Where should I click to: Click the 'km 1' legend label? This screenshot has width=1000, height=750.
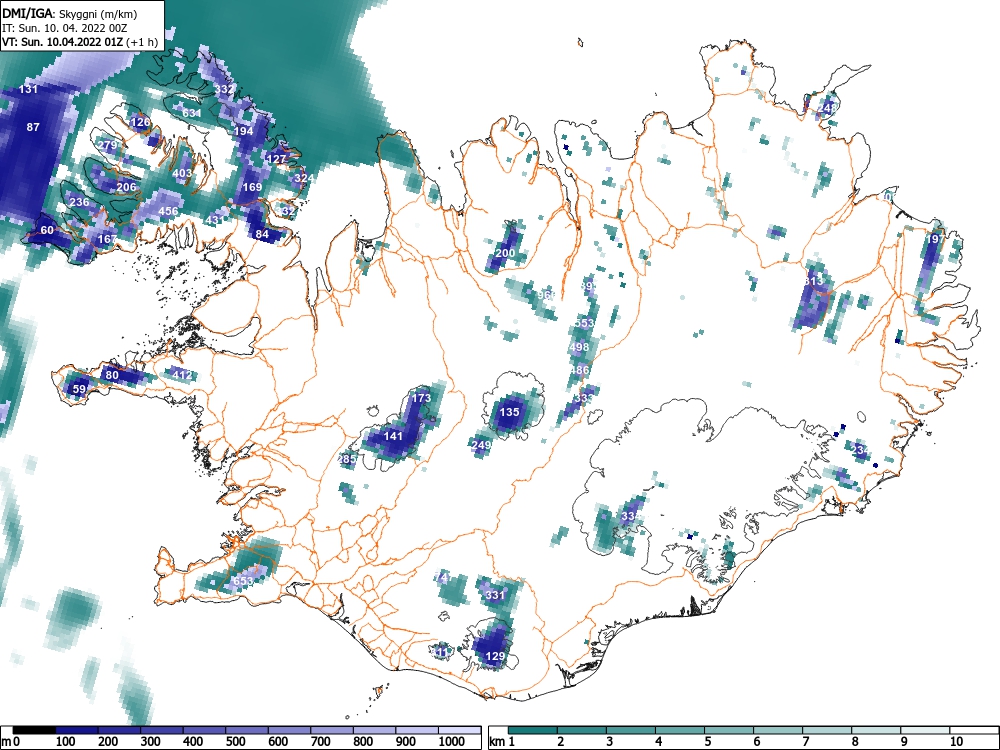(503, 742)
